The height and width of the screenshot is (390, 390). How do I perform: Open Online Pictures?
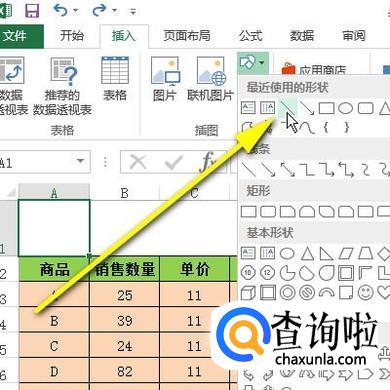tap(210, 79)
